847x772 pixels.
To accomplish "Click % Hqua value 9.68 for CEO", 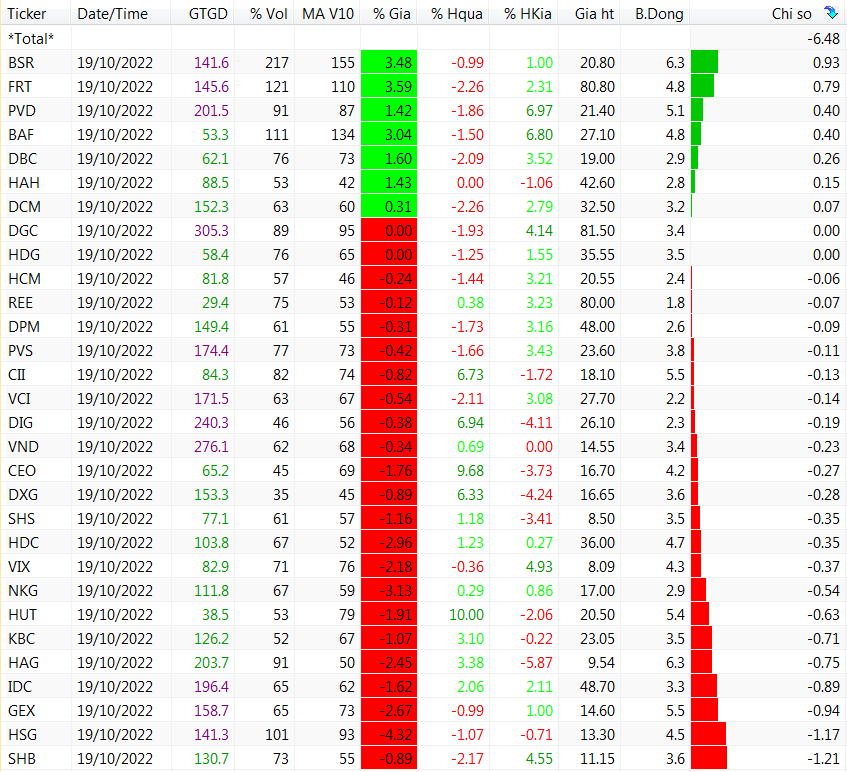I will [470, 471].
